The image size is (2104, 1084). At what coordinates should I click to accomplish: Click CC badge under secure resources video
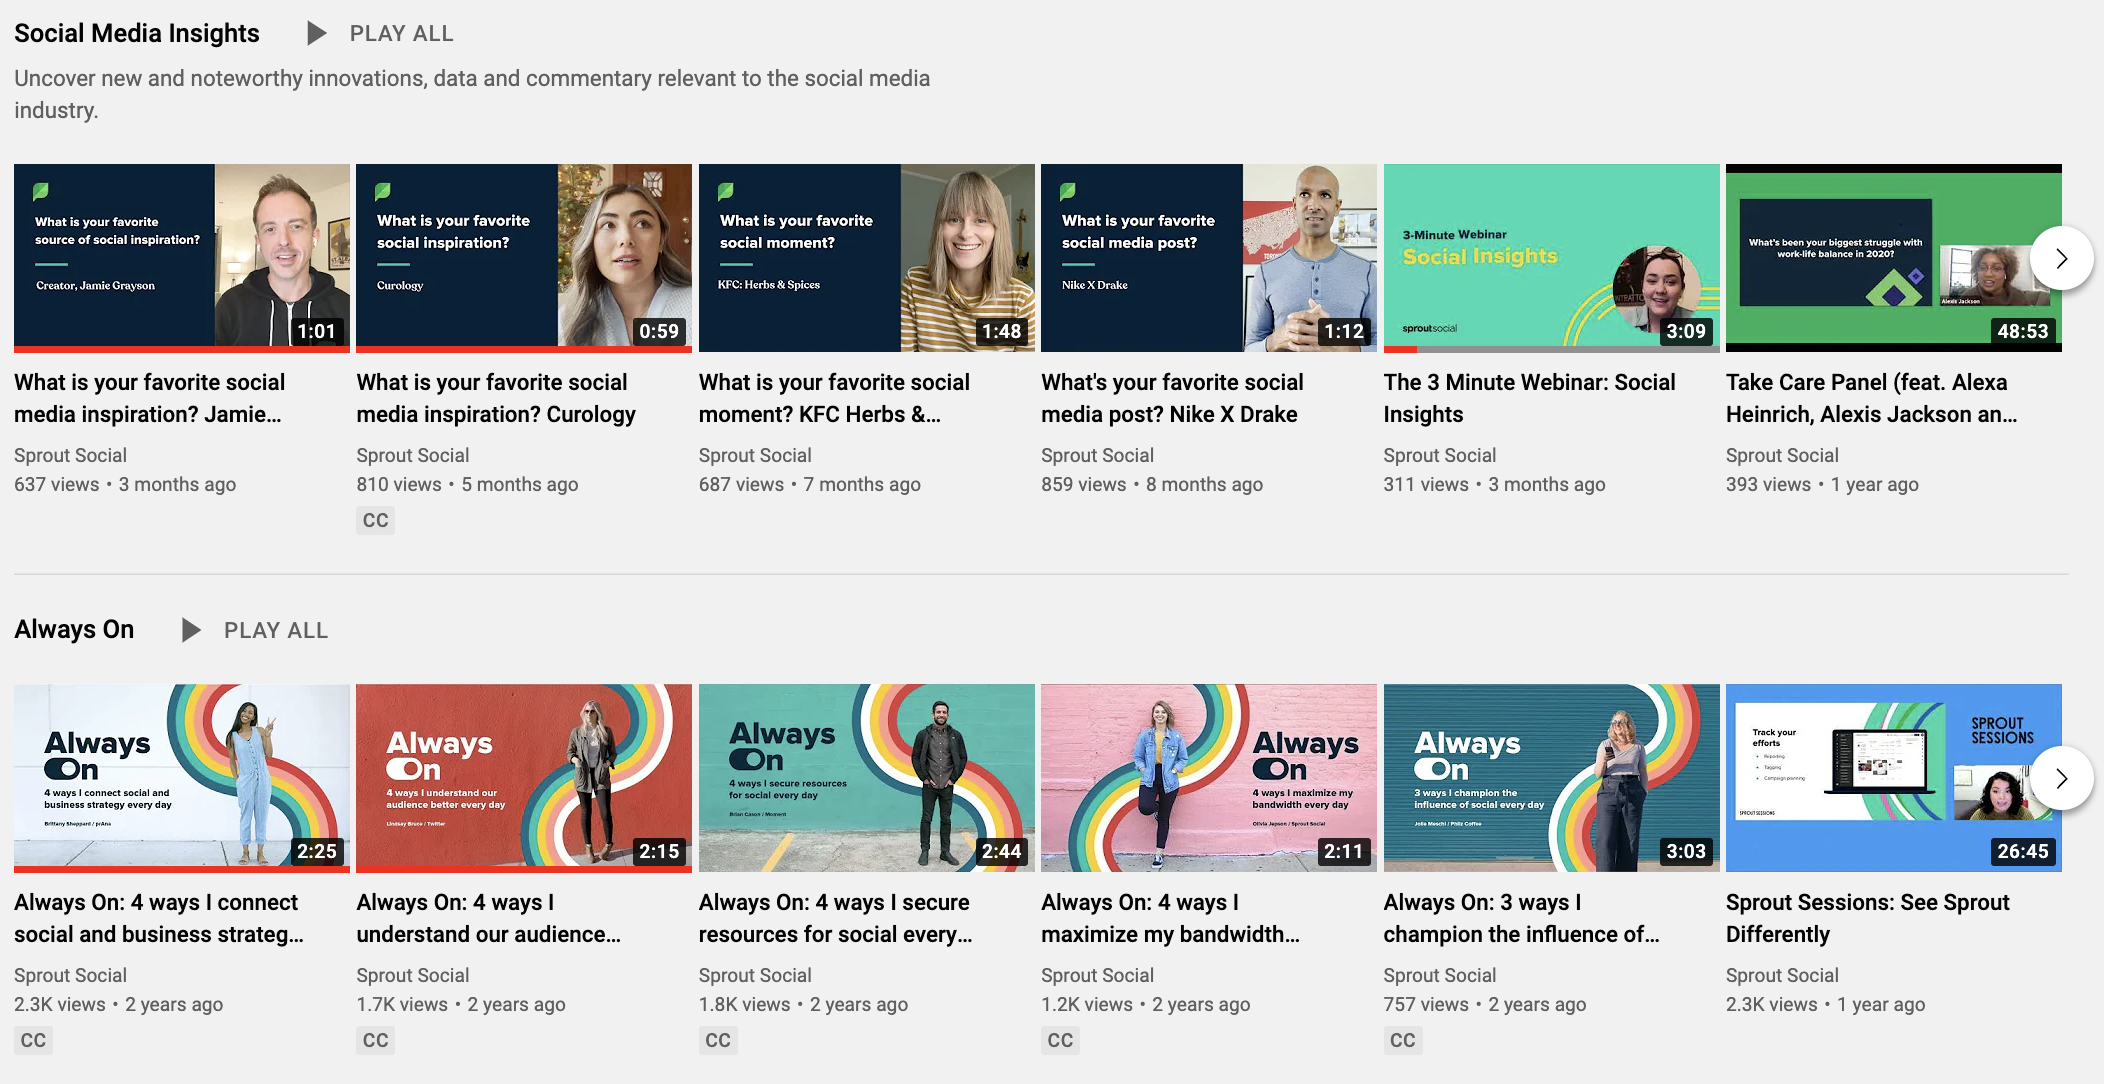(717, 1040)
